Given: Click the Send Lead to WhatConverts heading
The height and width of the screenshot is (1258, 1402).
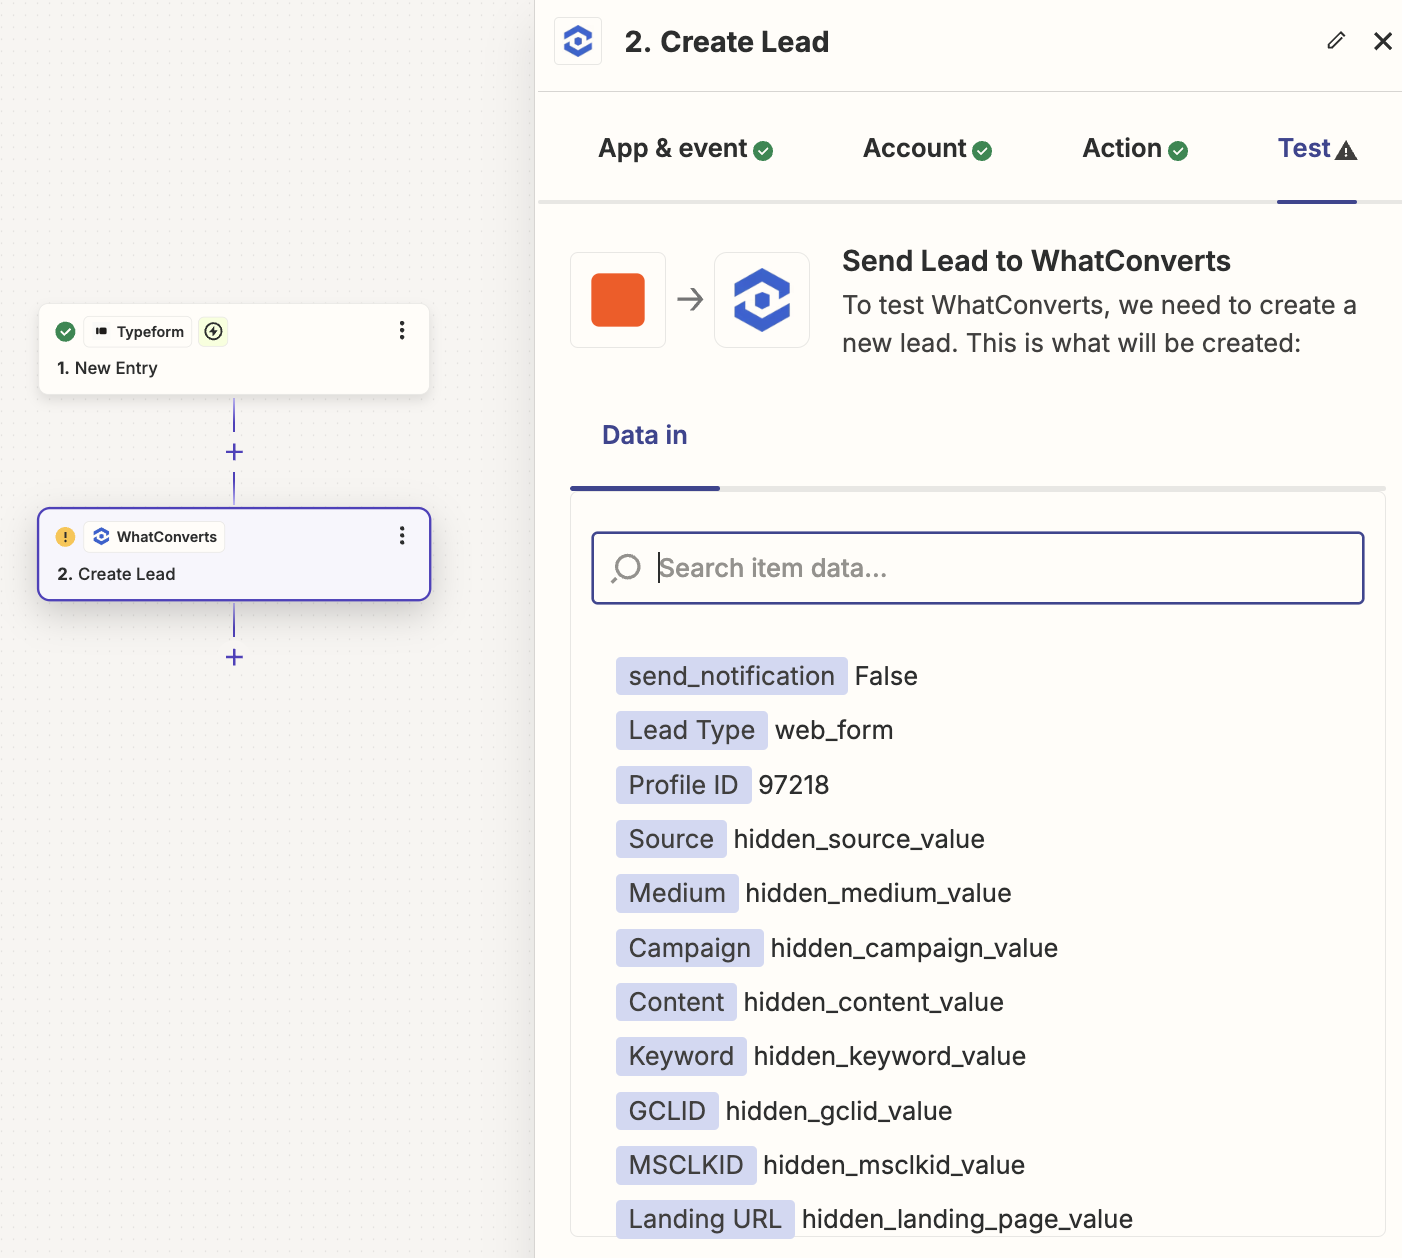Looking at the screenshot, I should click(1036, 261).
